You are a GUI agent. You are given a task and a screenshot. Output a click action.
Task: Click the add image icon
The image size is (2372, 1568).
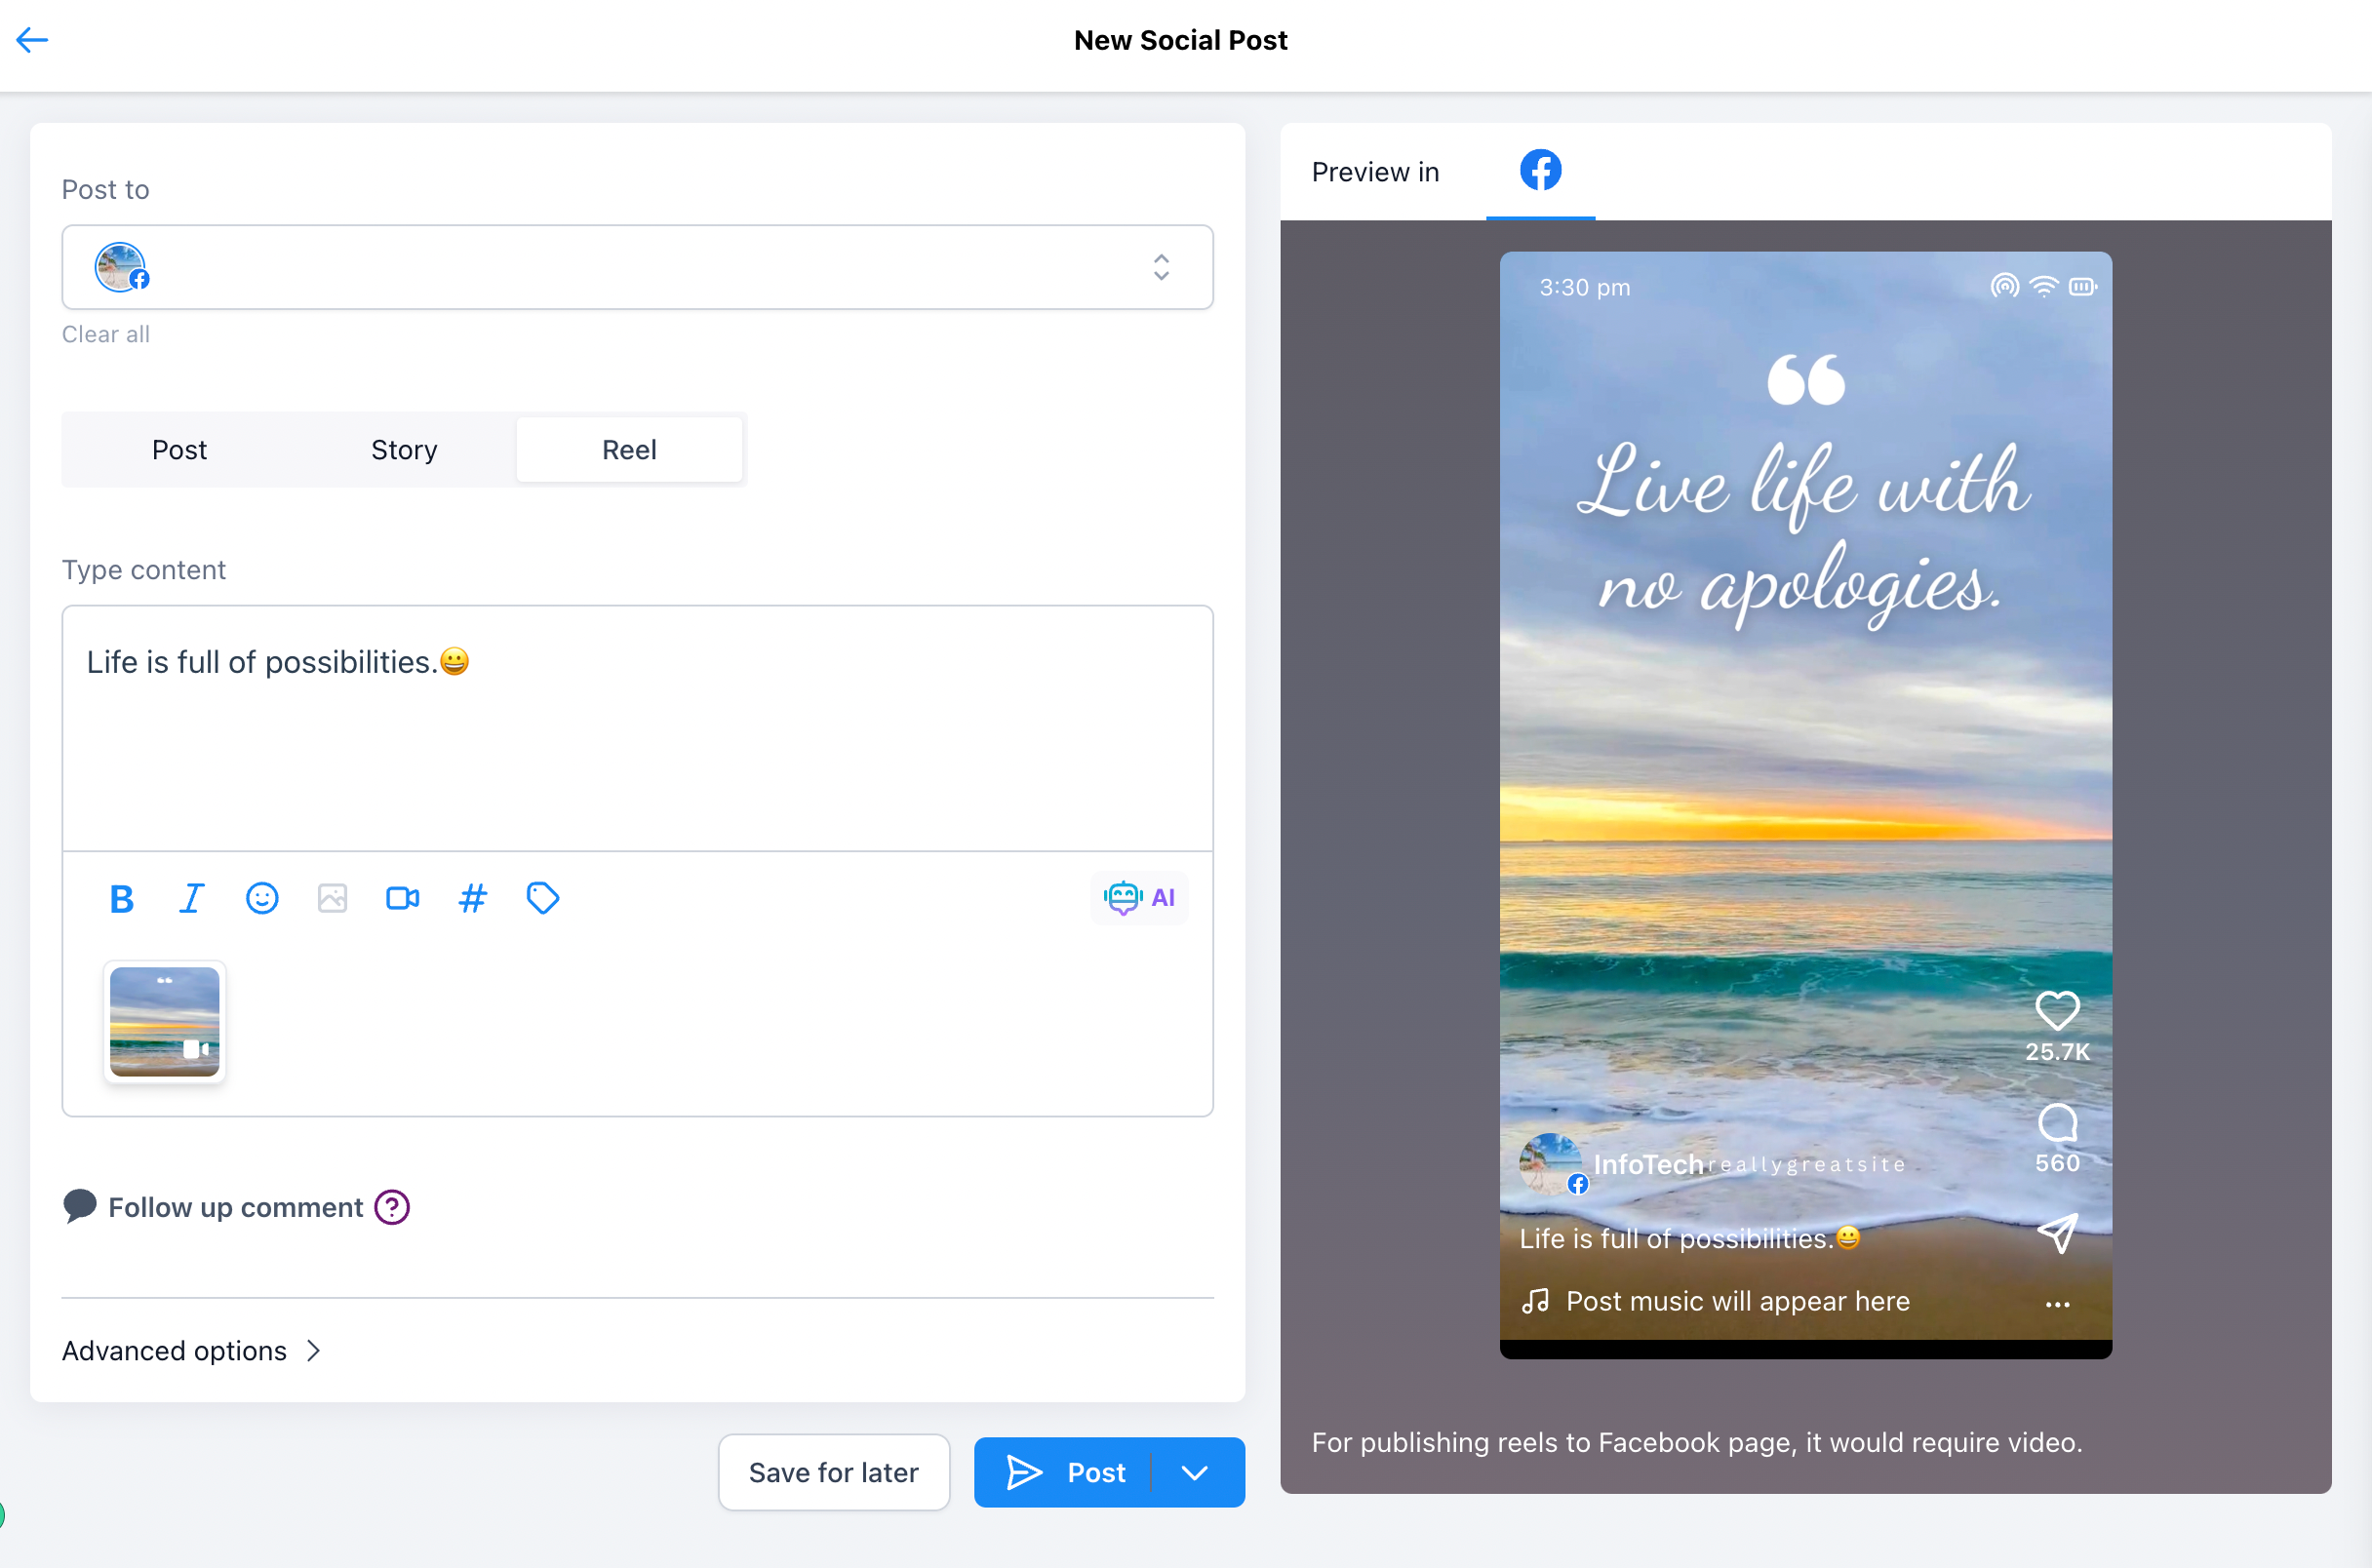(x=332, y=898)
